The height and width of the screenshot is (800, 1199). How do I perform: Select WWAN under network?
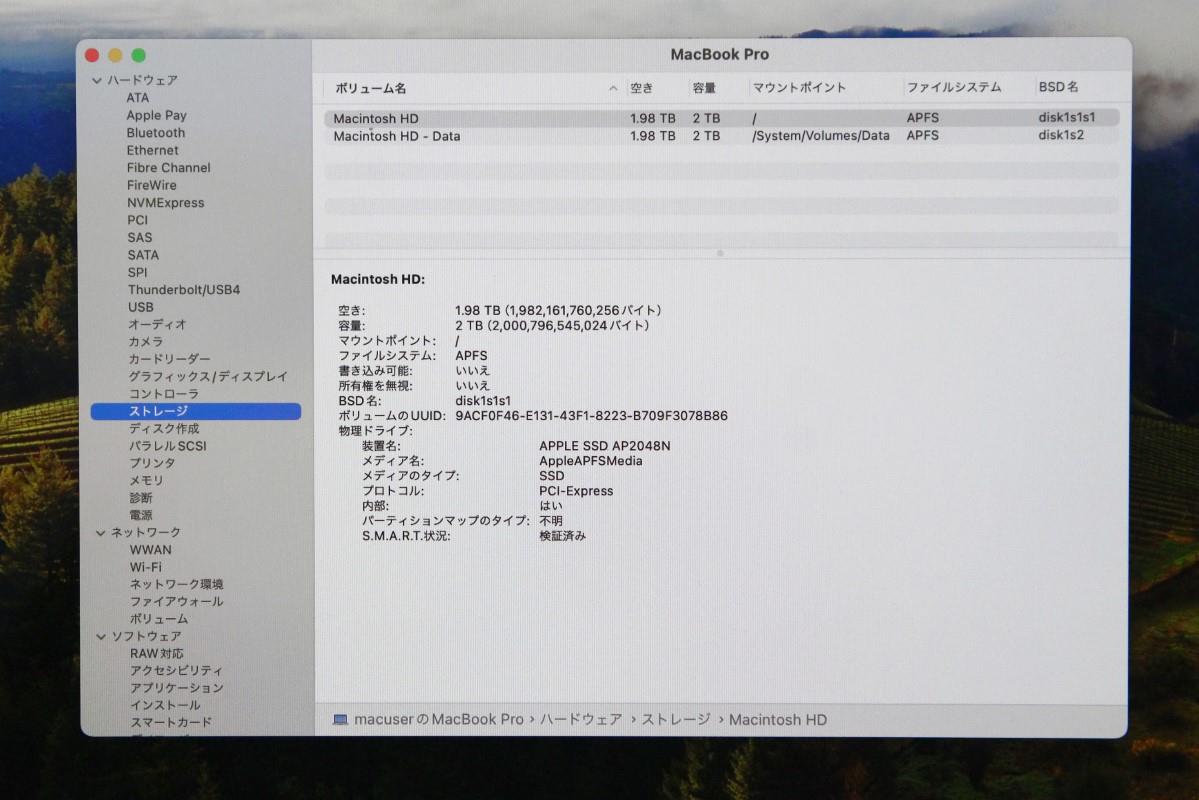(x=151, y=550)
